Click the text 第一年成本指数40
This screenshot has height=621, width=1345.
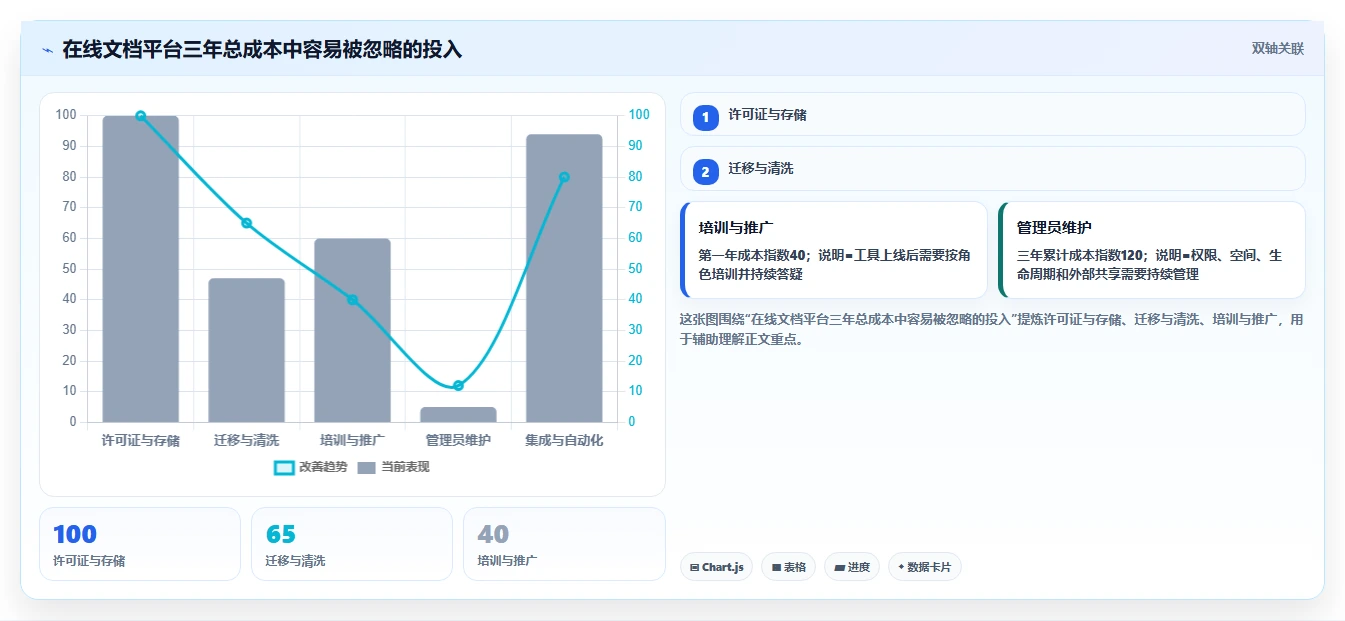point(752,255)
